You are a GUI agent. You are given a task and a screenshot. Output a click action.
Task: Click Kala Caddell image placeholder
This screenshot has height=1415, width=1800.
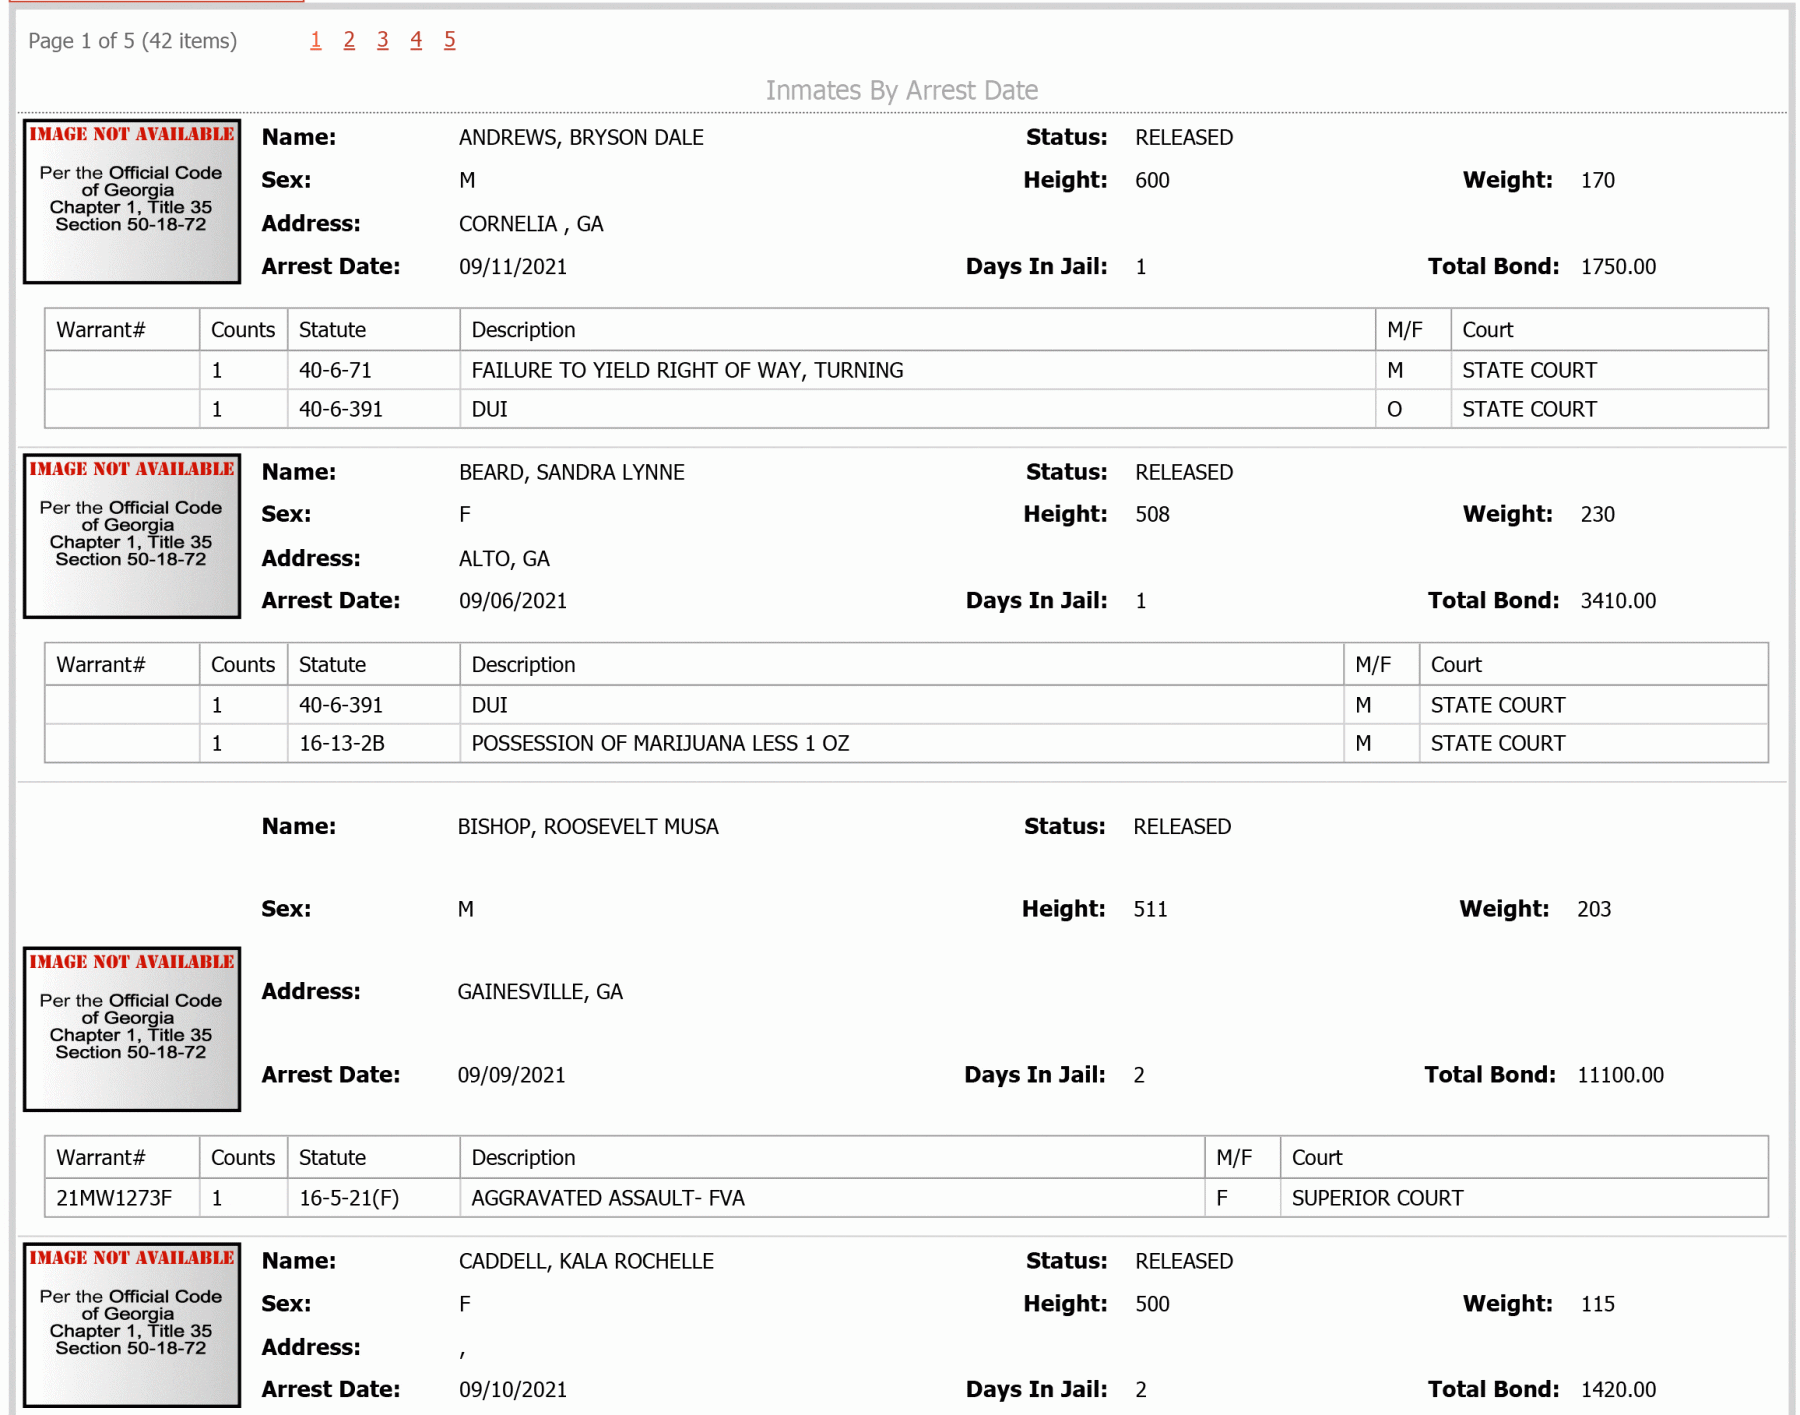click(132, 1325)
